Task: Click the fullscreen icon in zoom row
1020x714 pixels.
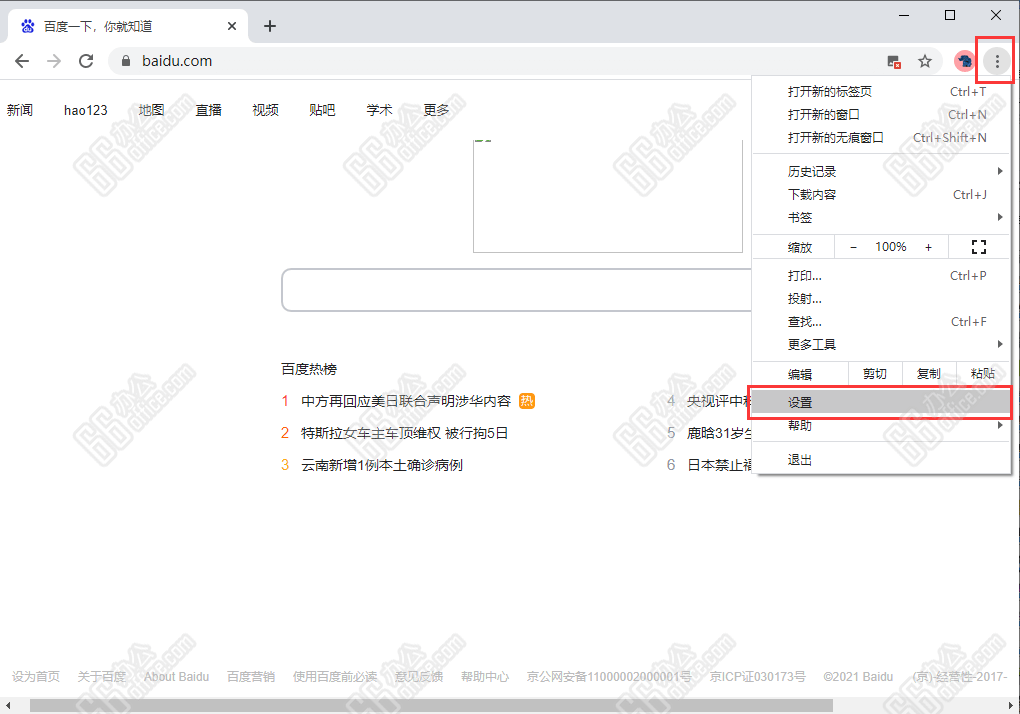Action: (979, 247)
